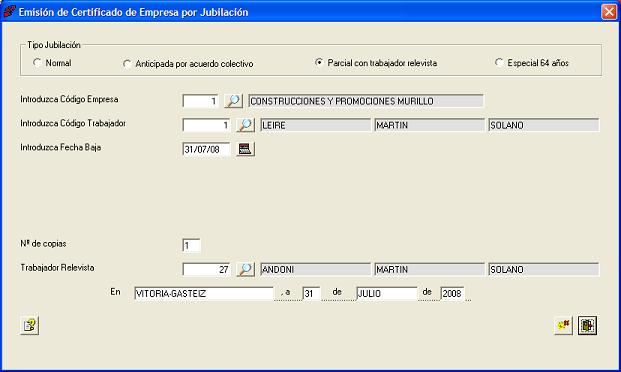The image size is (621, 372).
Task: Click the Fecha Baja date field
Action: pos(206,149)
